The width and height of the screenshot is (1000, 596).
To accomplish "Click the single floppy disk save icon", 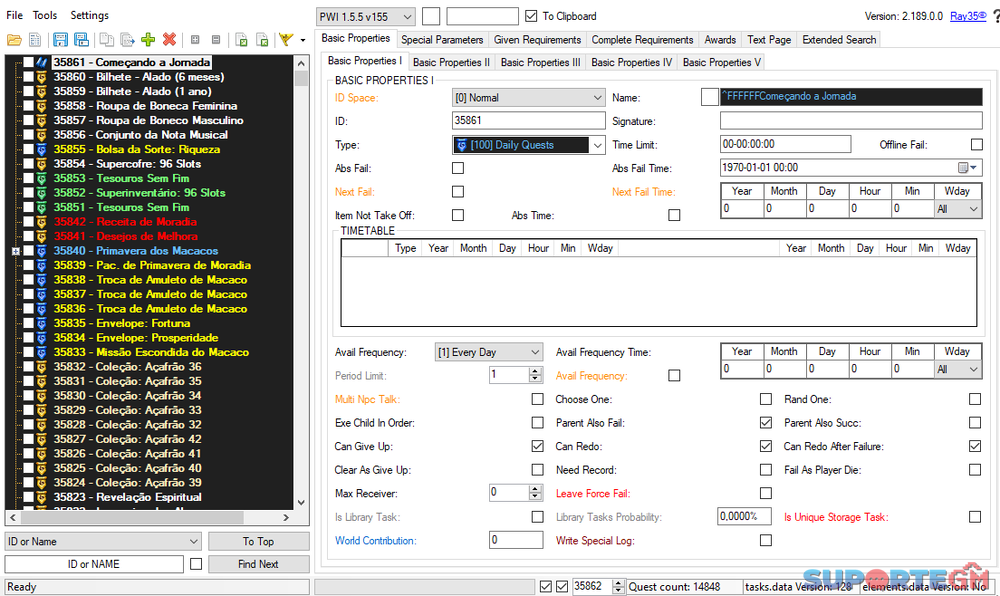I will [x=60, y=40].
